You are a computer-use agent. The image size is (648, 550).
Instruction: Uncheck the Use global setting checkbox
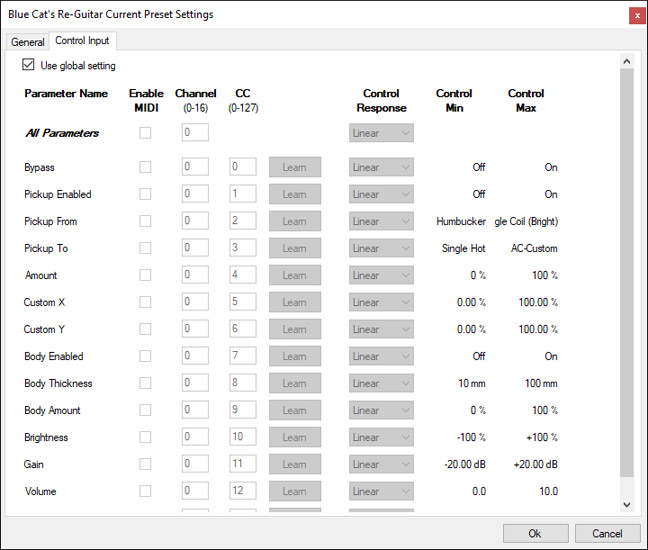point(28,66)
